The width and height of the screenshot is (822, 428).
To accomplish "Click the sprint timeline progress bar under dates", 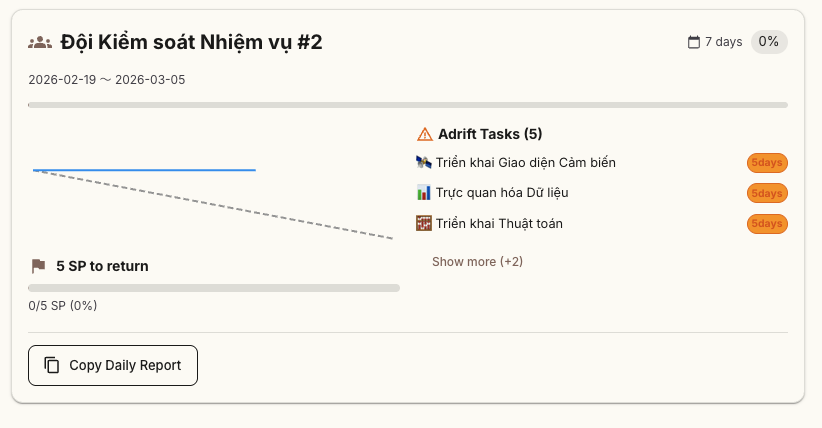I will [408, 104].
